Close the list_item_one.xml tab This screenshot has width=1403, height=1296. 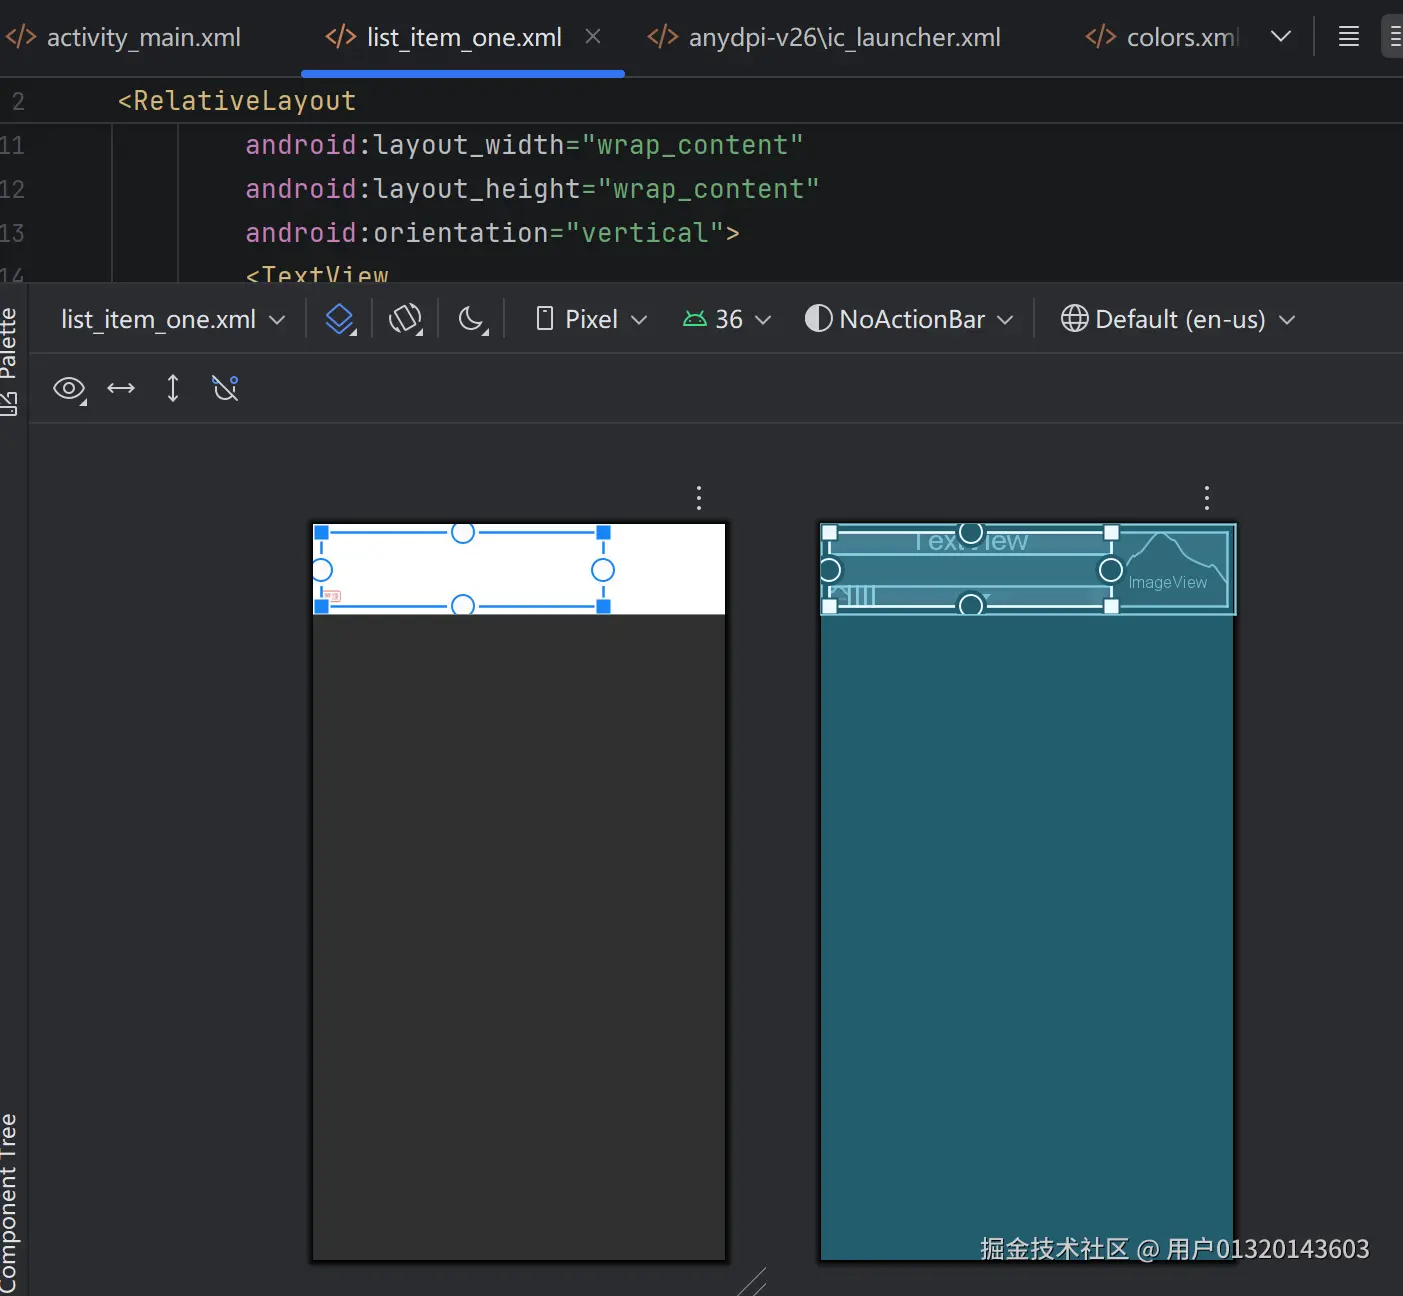coord(593,37)
